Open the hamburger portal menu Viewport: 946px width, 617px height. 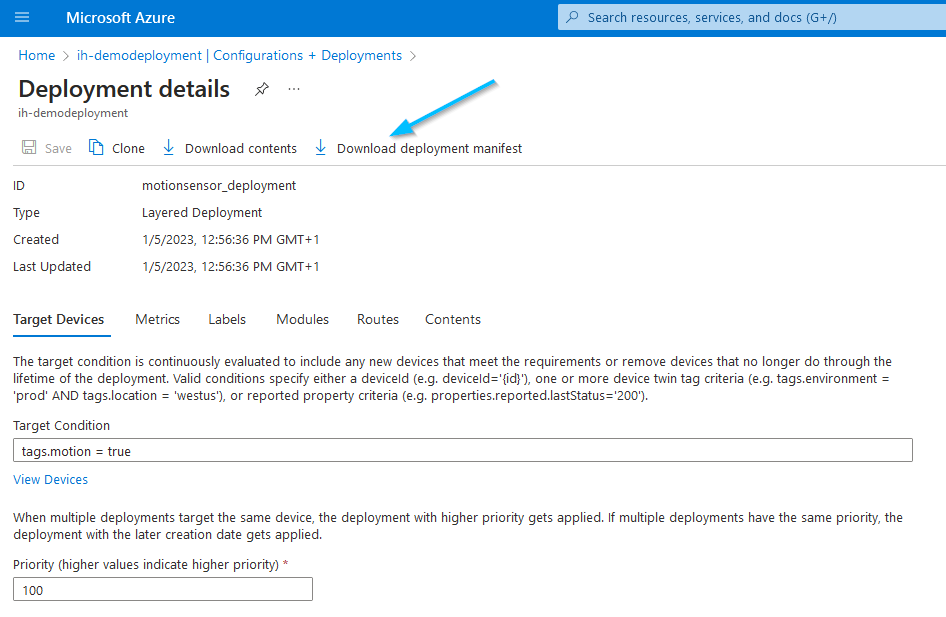point(22,18)
